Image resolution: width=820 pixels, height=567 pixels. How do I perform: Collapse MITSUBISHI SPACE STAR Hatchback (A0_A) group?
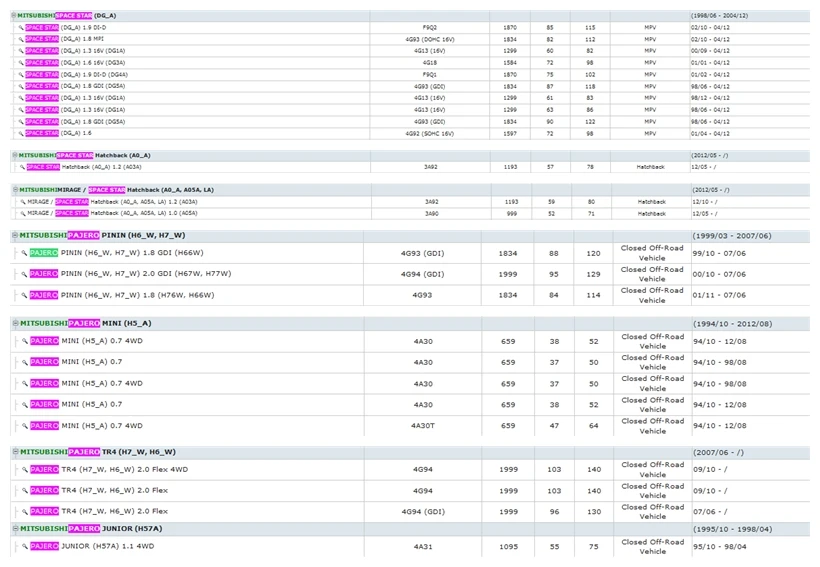tap(15, 155)
